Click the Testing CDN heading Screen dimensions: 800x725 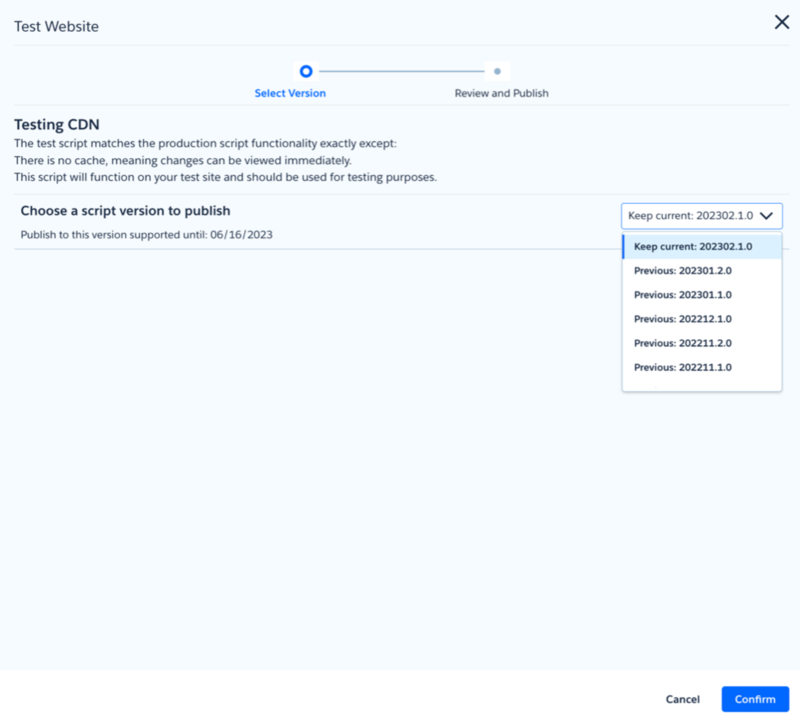(x=56, y=125)
